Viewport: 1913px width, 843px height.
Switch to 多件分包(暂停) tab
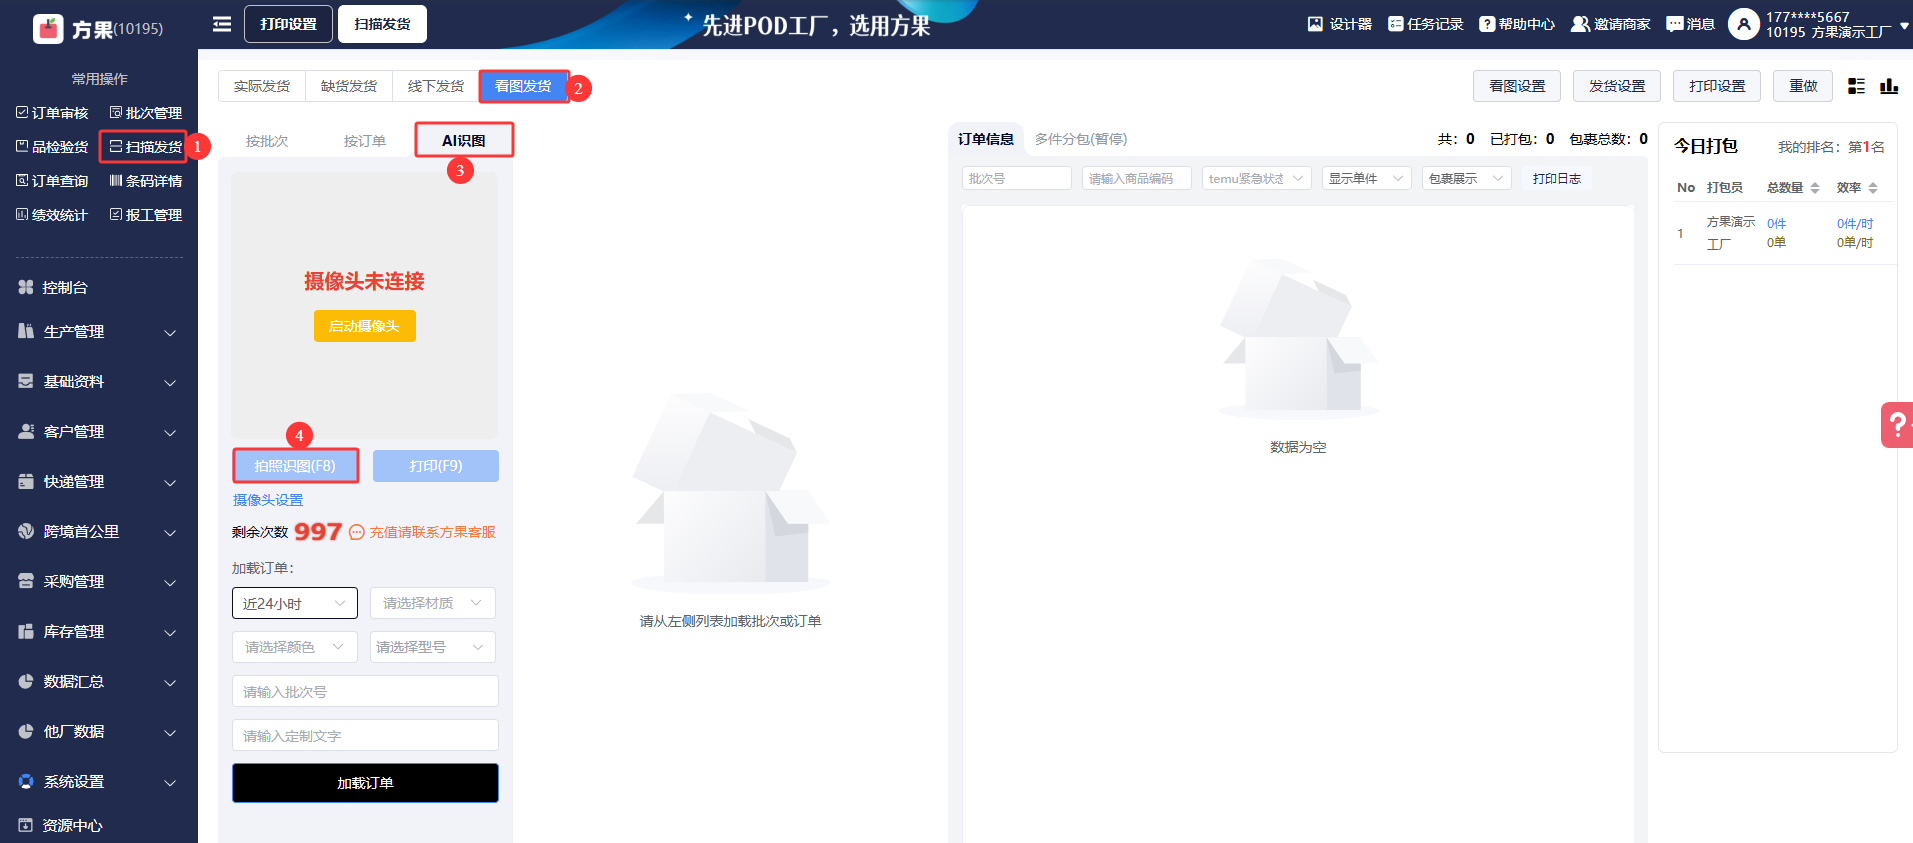pos(1081,139)
